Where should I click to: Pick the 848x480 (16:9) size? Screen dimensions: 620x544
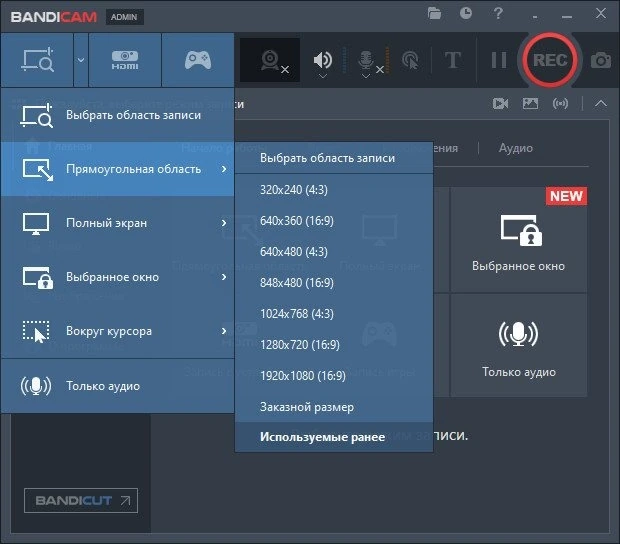pos(334,283)
